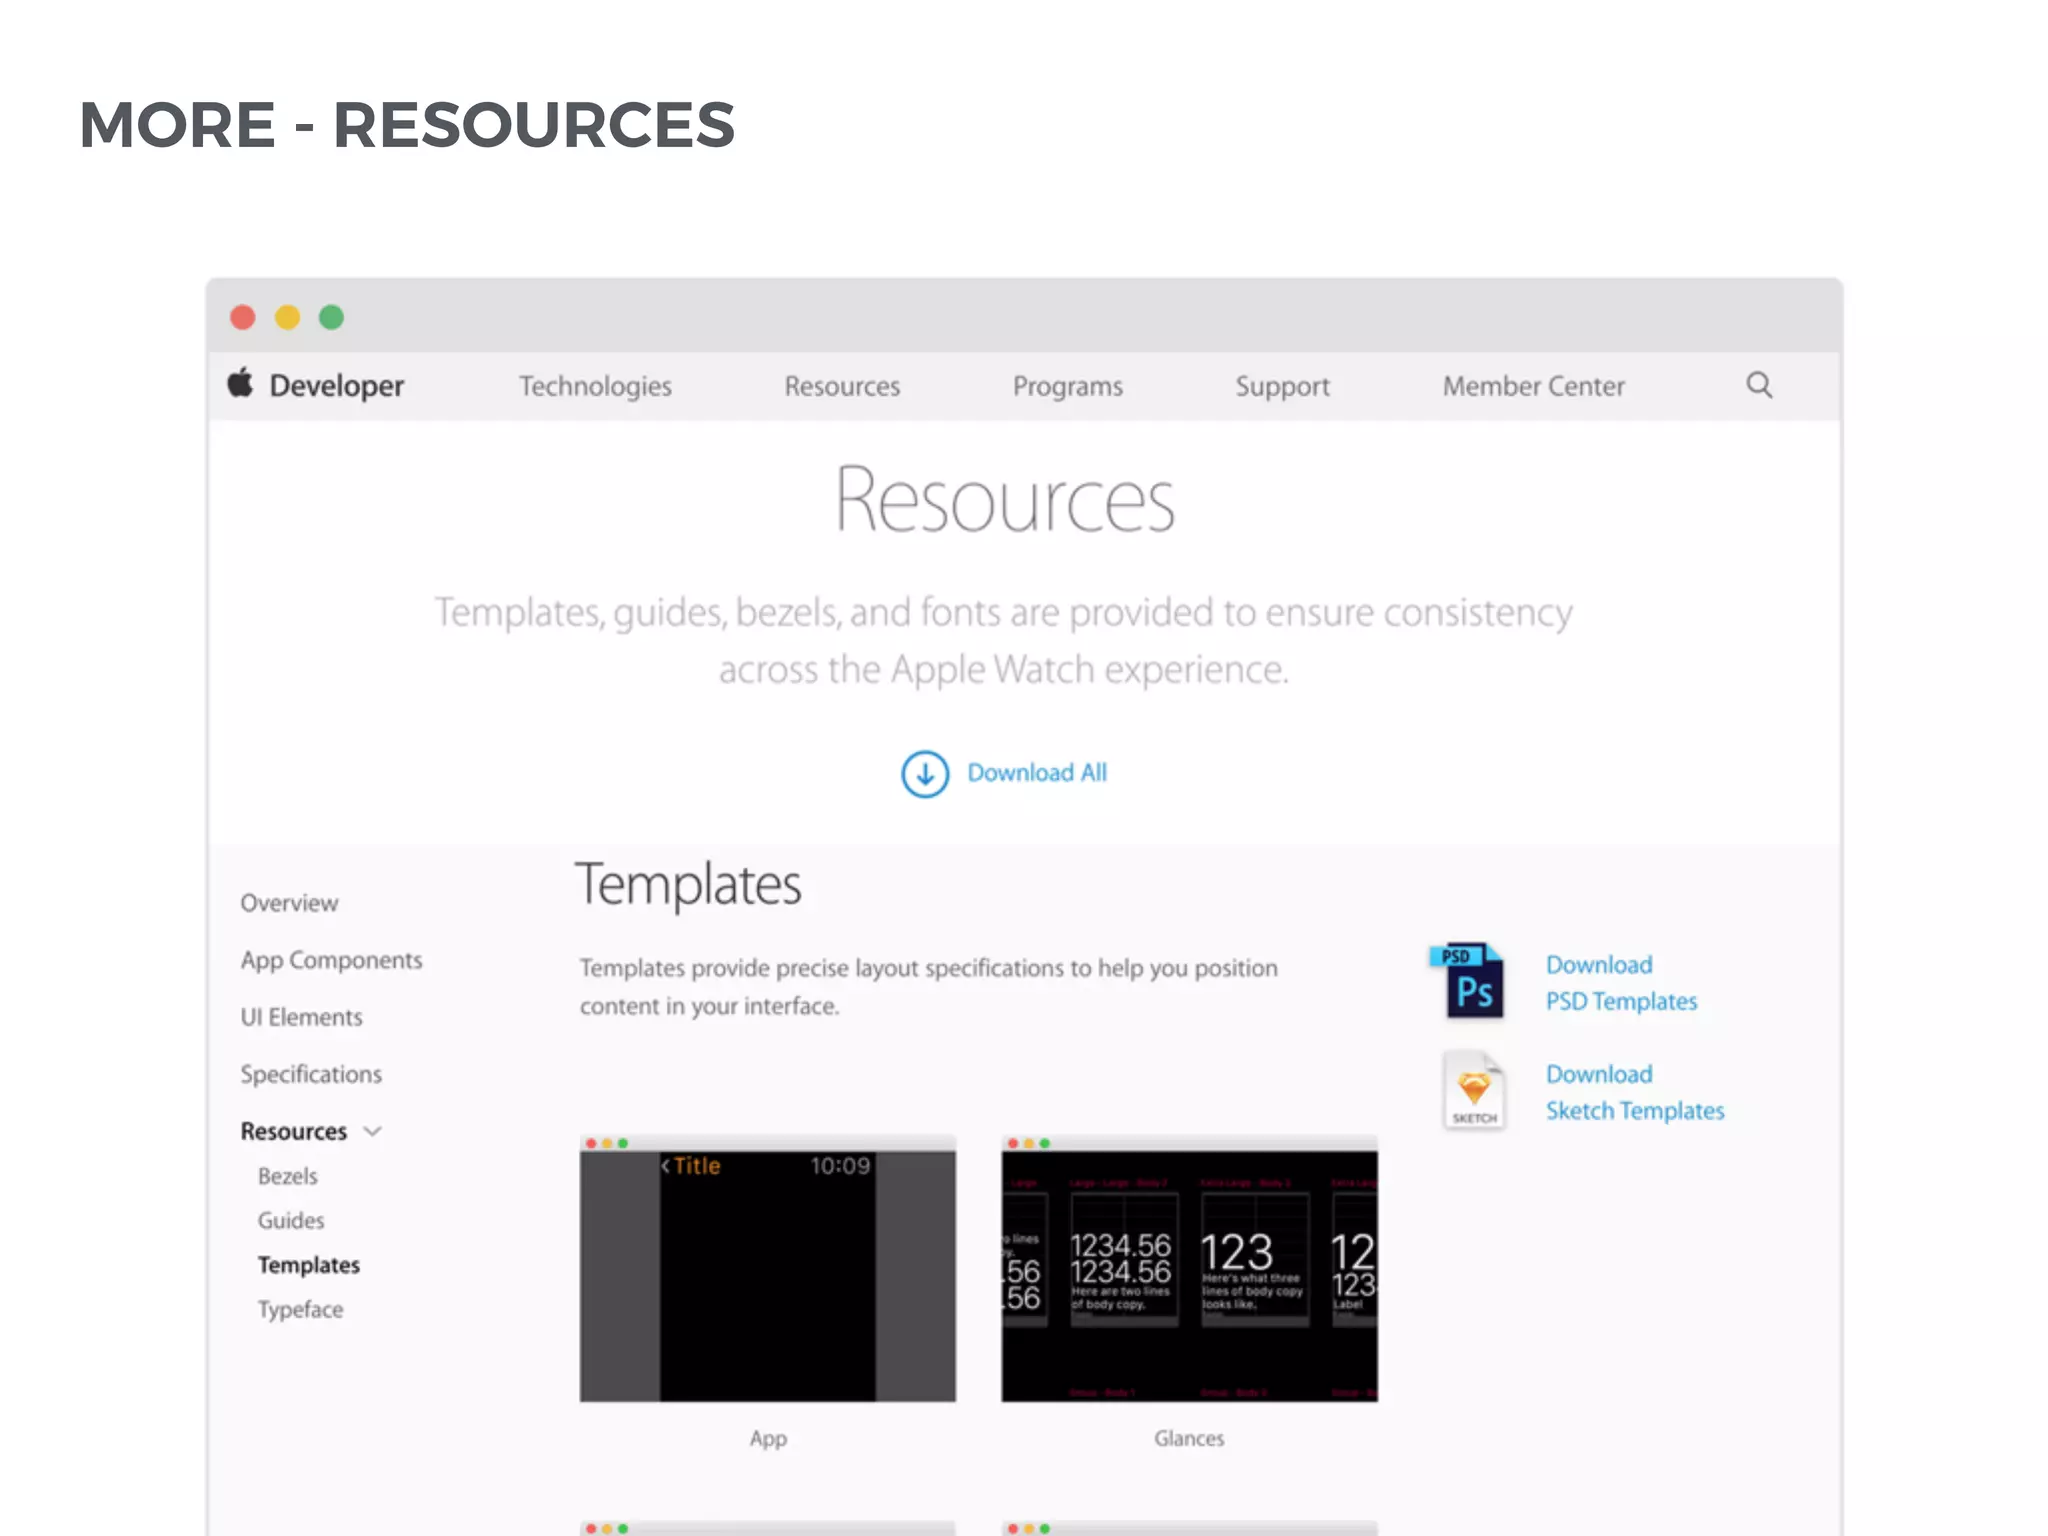Click the App caption text
2048x1536 pixels.
[x=768, y=1439]
